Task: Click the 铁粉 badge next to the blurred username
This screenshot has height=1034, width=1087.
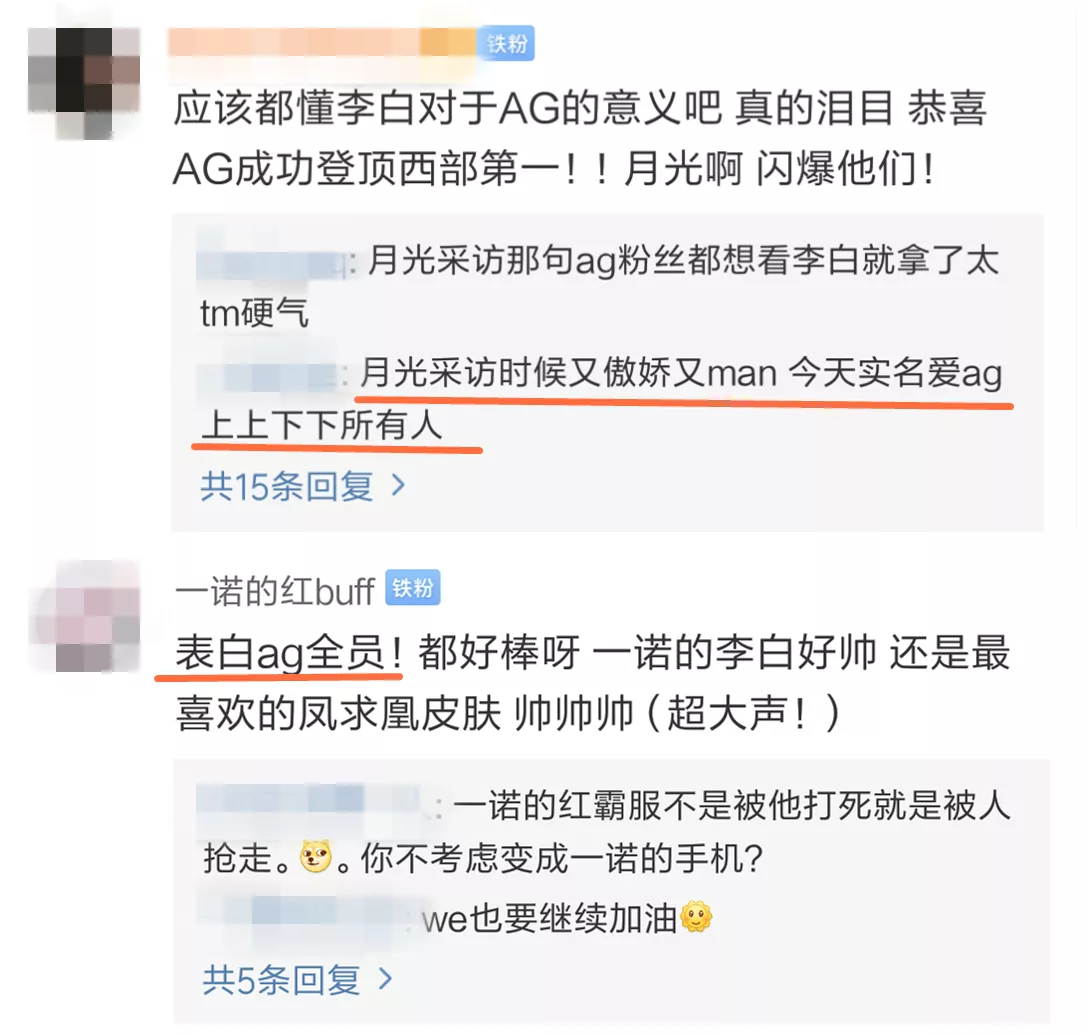Action: click(x=507, y=44)
